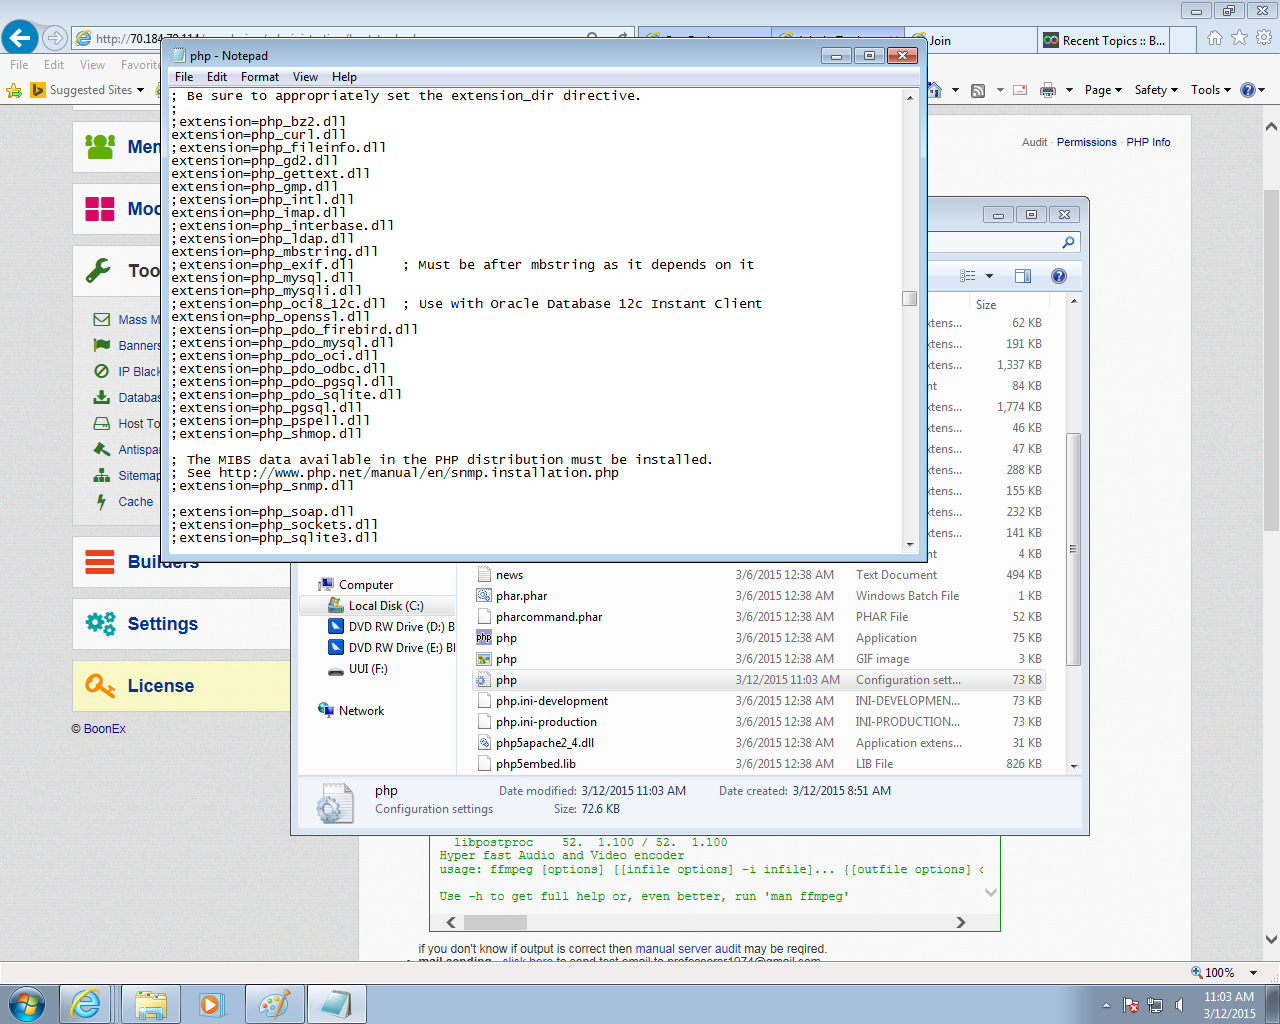The image size is (1280, 1024).
Task: Select the php.ini-development file in the list
Action: [551, 701]
